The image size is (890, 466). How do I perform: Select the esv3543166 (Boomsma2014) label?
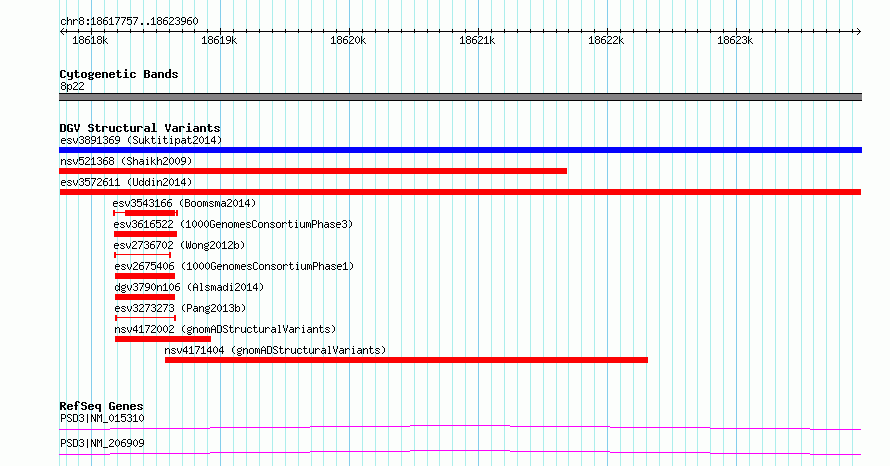tap(184, 203)
